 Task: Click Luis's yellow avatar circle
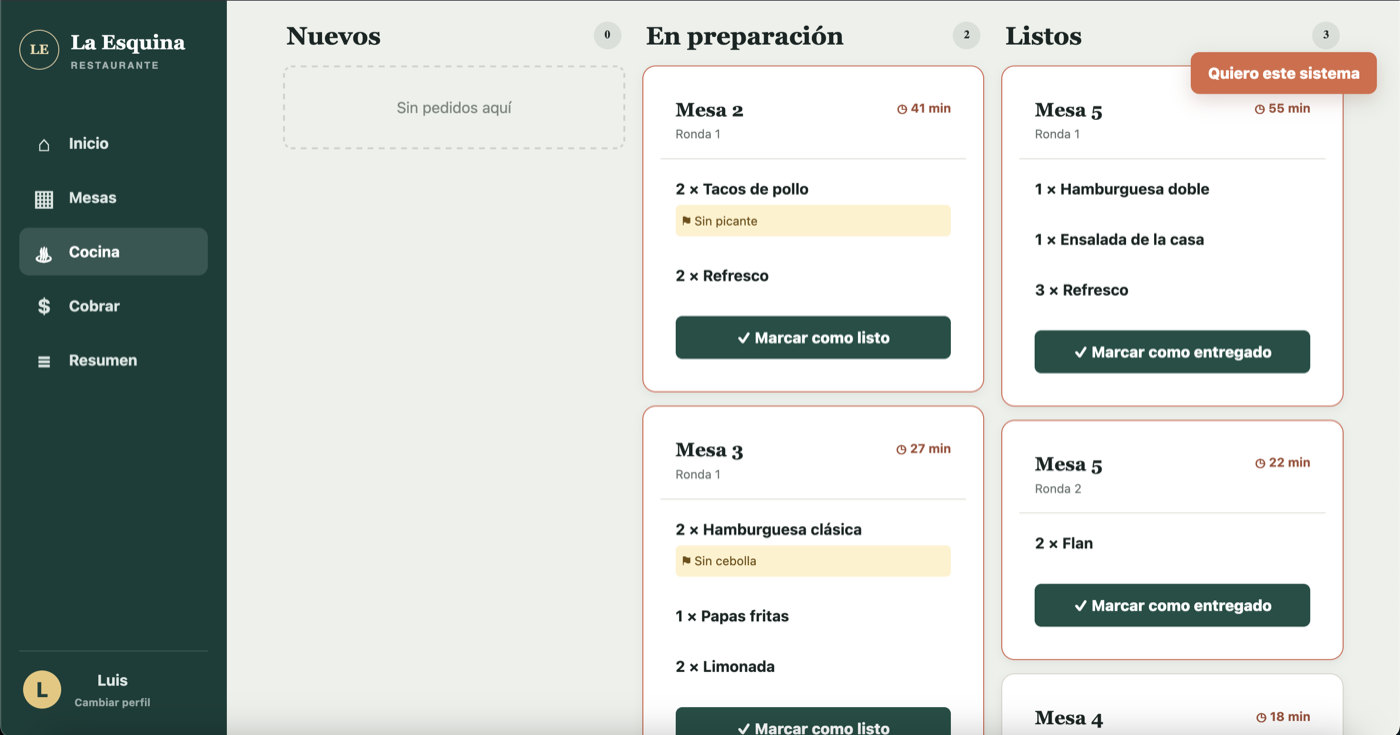tap(42, 689)
